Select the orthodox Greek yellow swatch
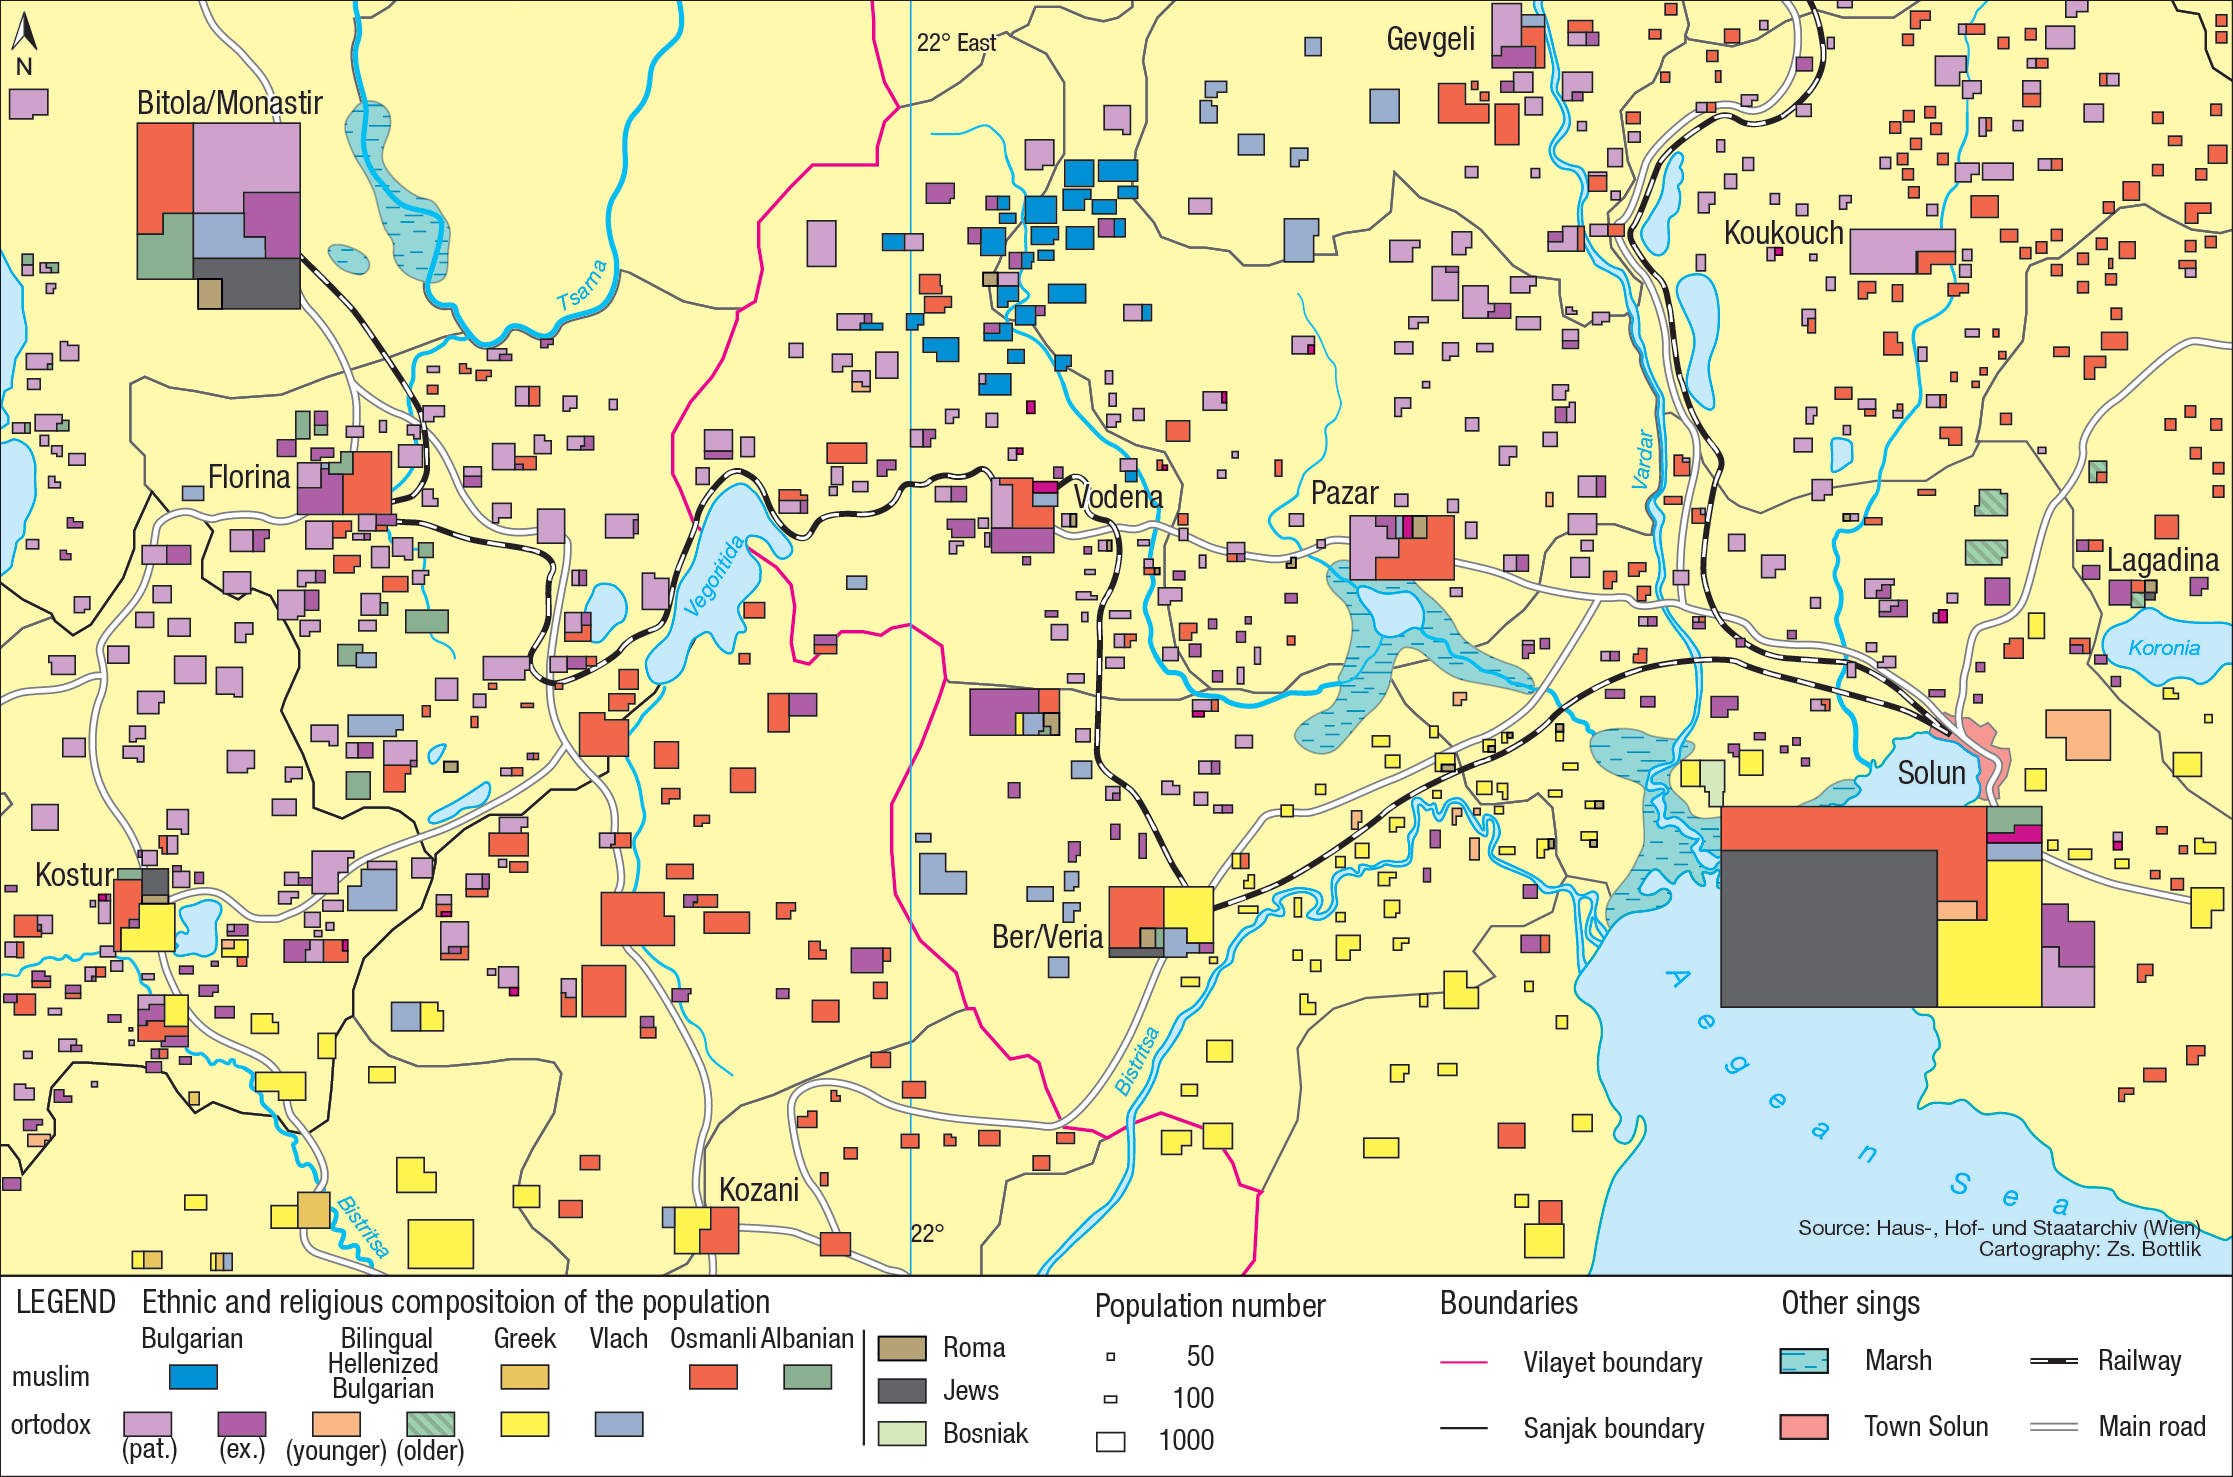This screenshot has width=2233, height=1477. coord(525,1425)
